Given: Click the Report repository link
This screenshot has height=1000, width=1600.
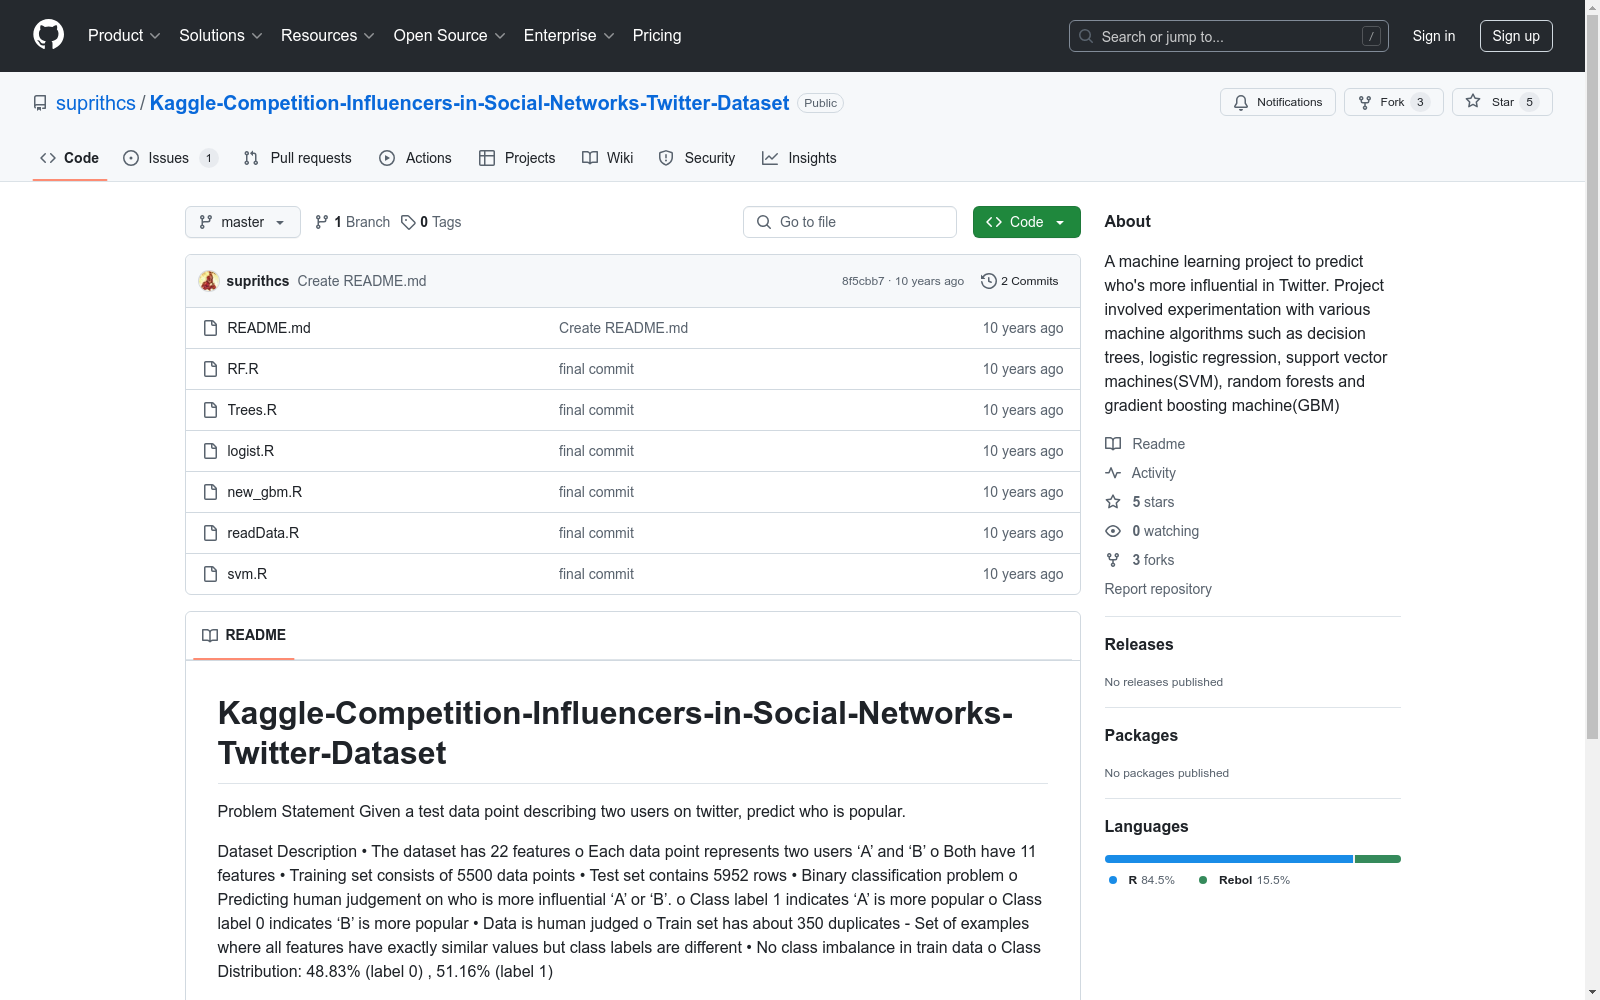Looking at the screenshot, I should pyautogui.click(x=1158, y=589).
